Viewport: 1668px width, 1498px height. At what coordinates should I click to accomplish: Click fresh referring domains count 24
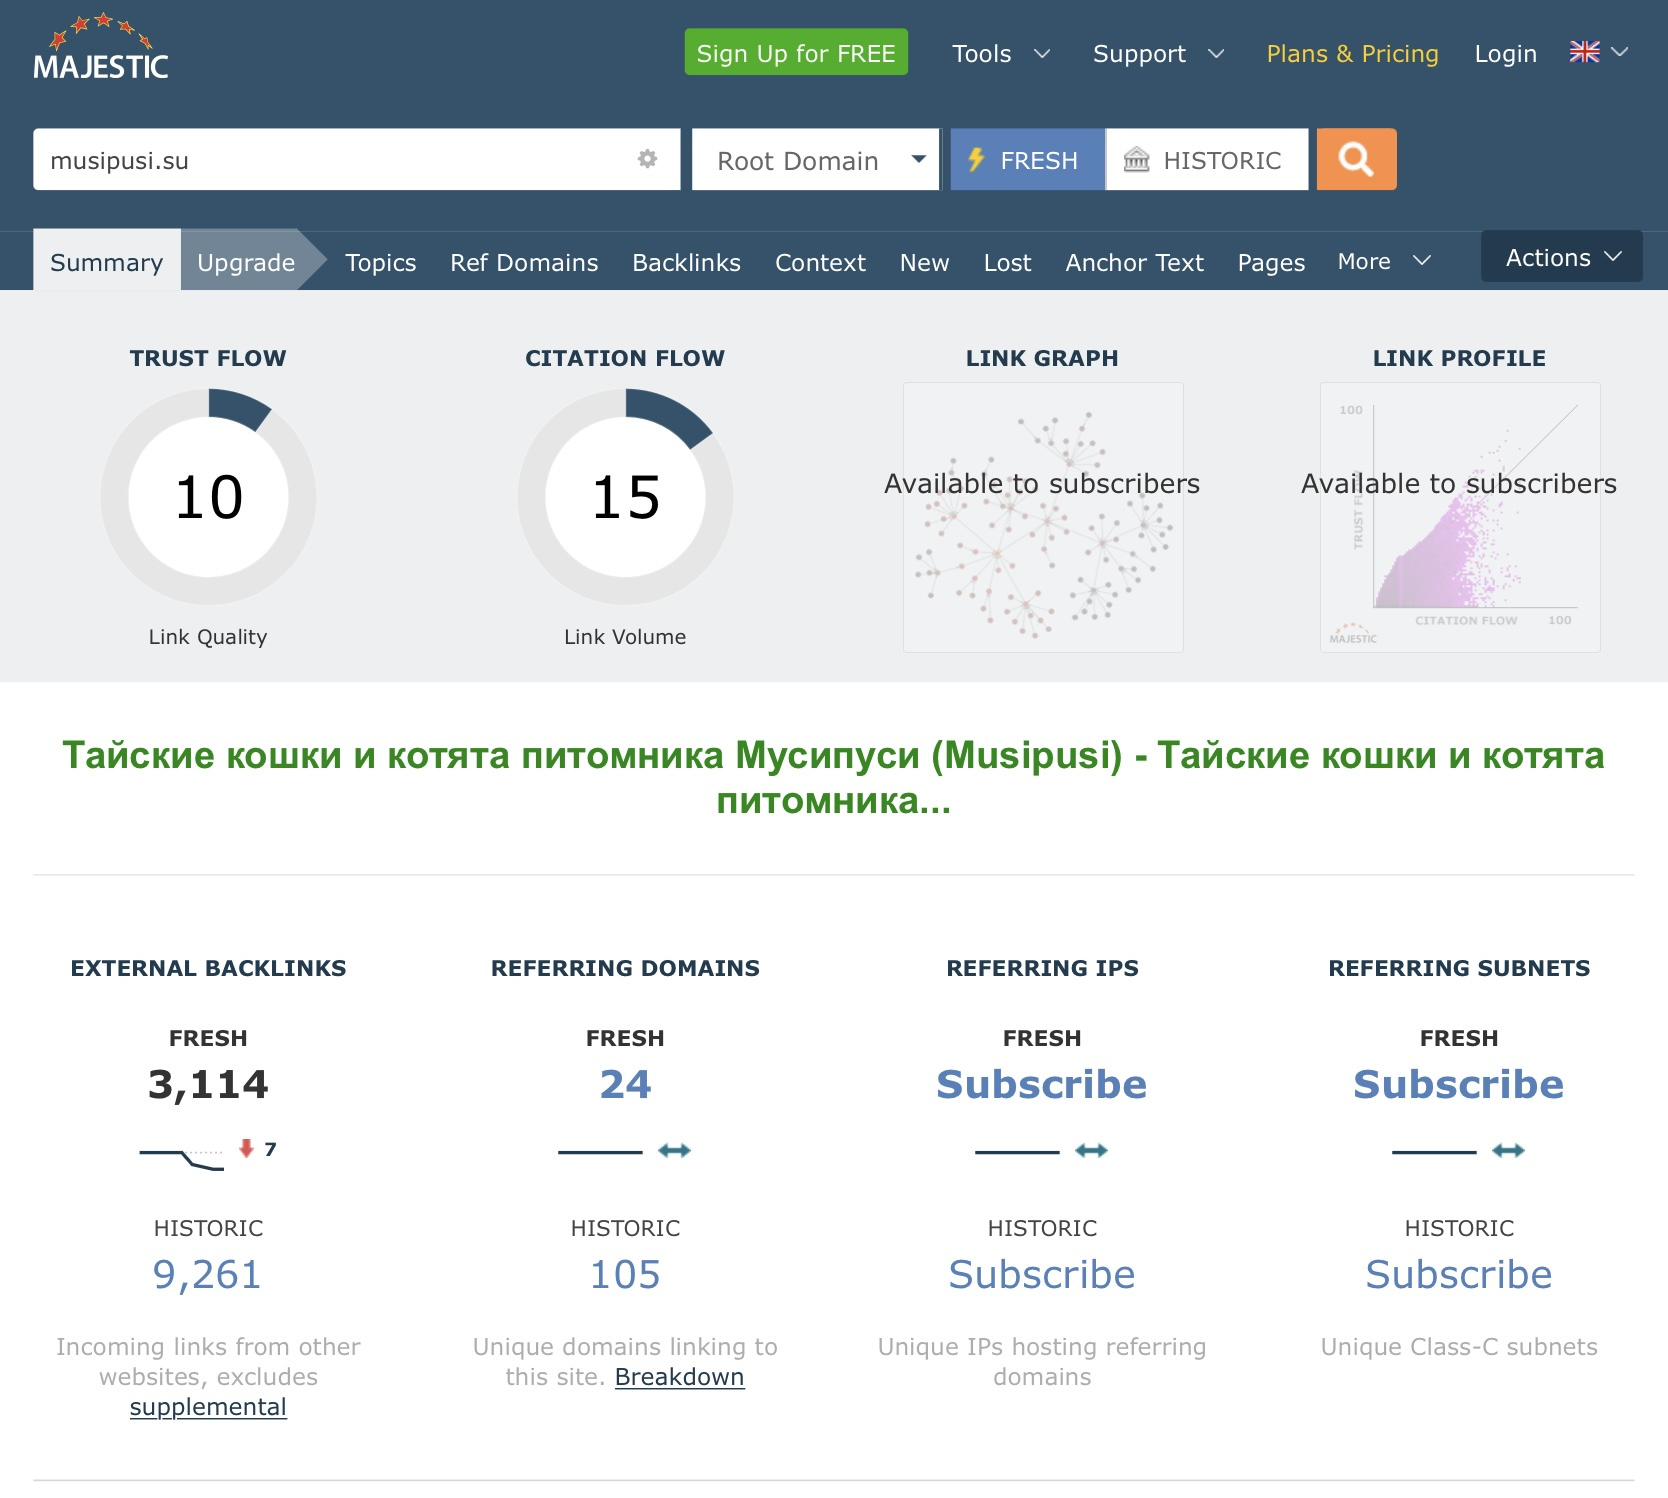click(x=625, y=1084)
